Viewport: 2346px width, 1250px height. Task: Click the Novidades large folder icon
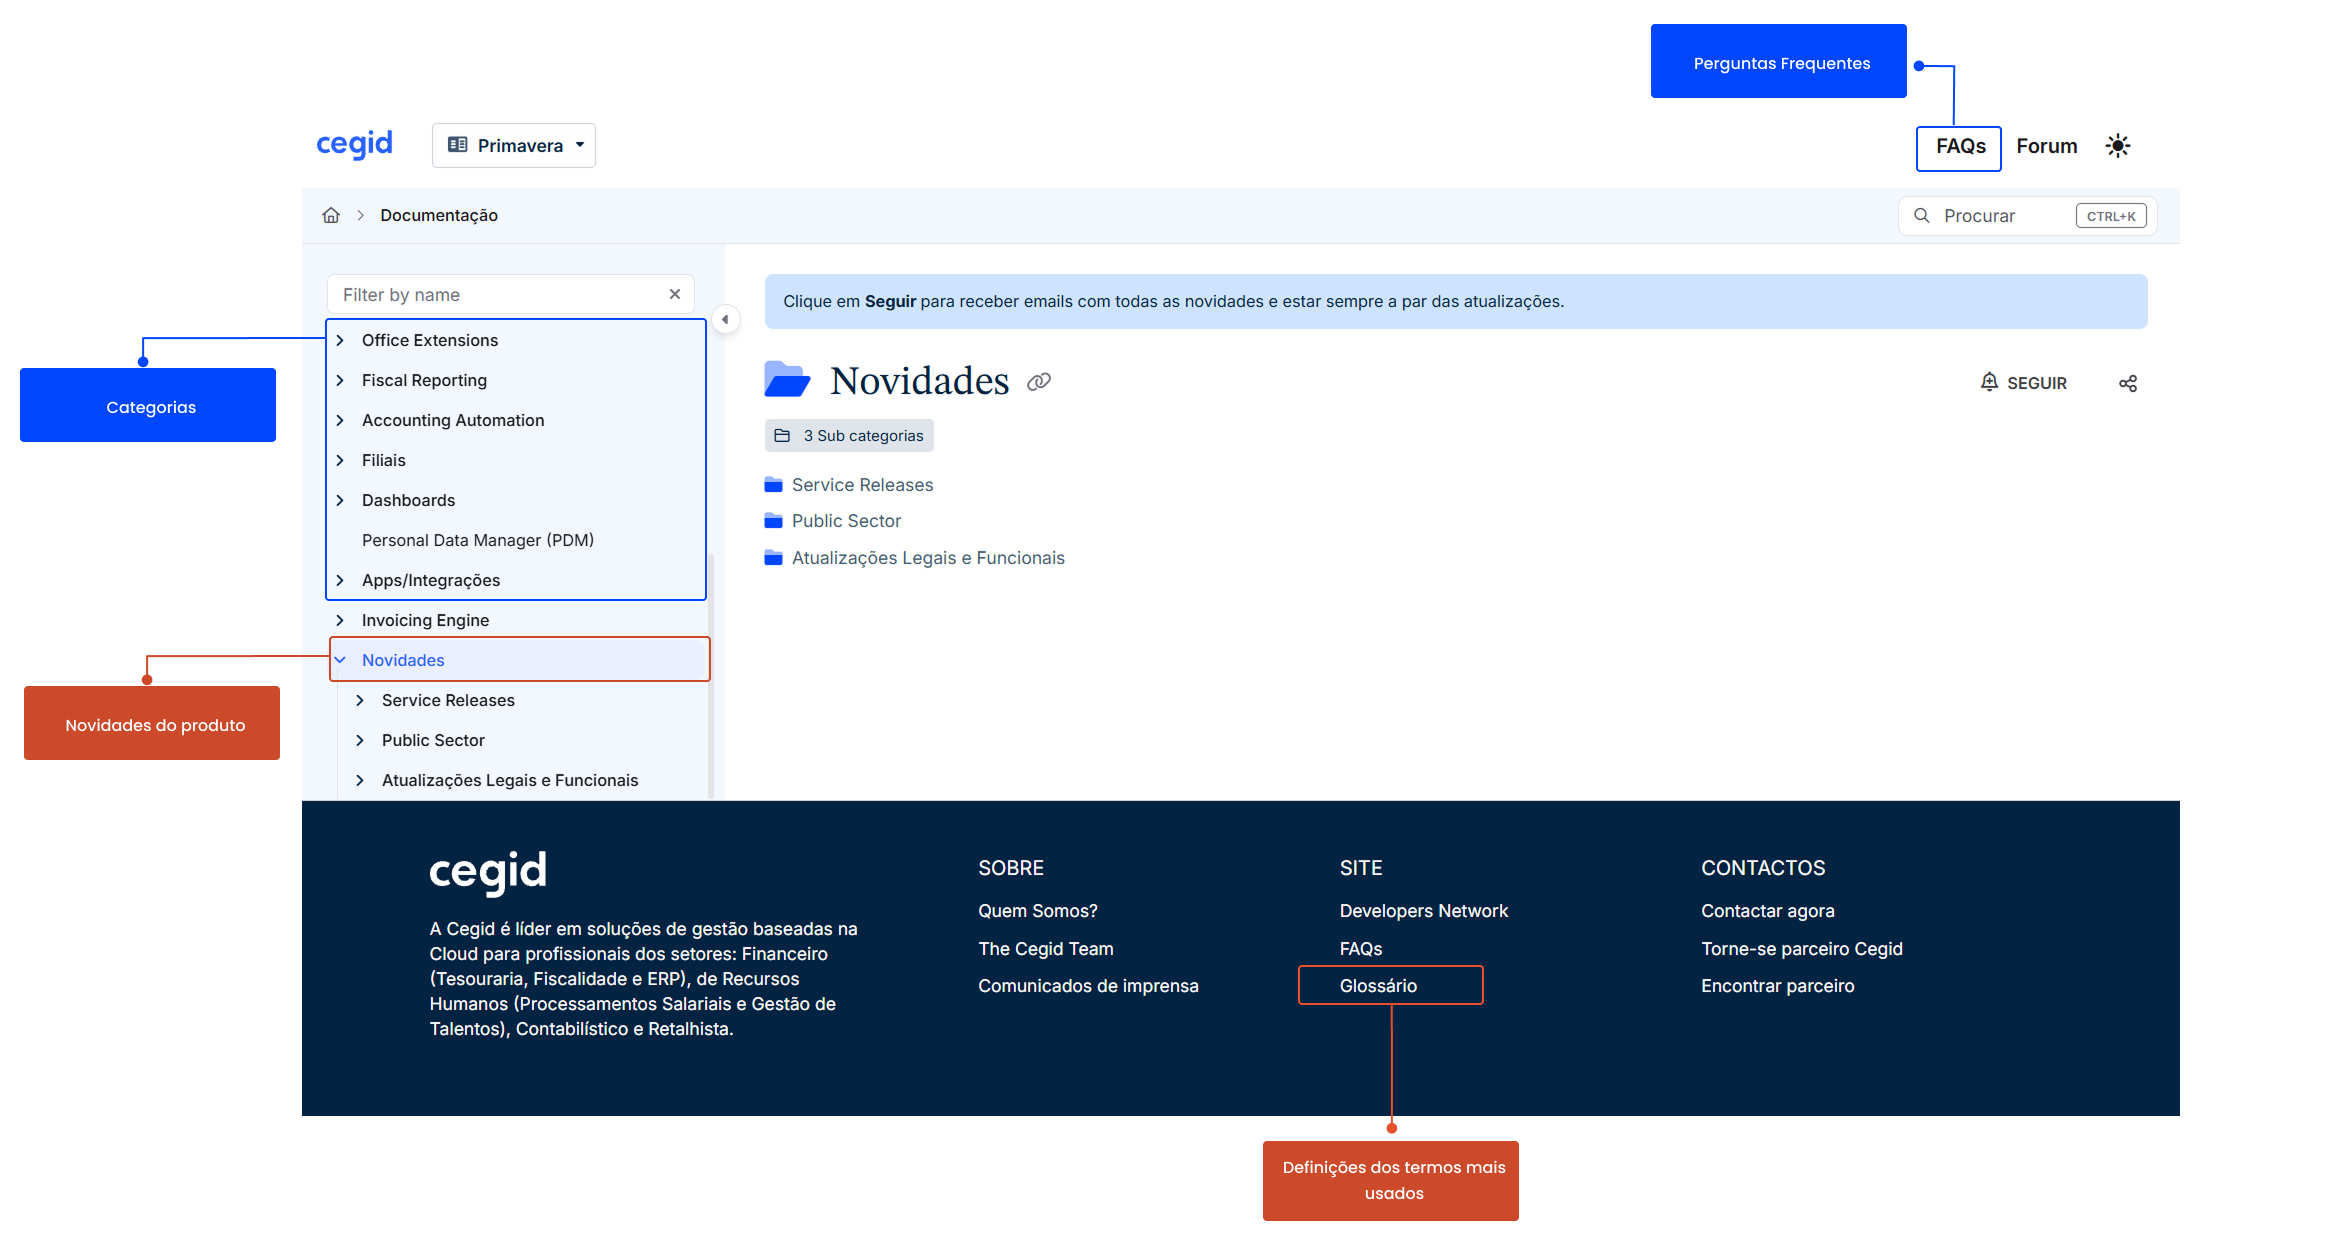(x=787, y=380)
